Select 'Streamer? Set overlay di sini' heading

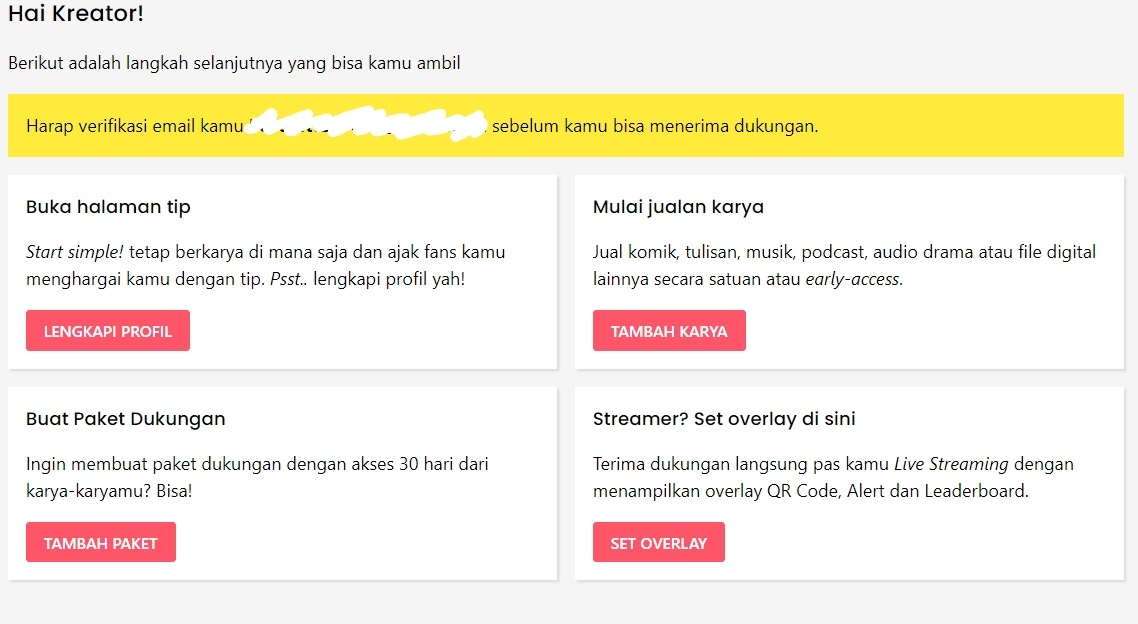[x=724, y=419]
